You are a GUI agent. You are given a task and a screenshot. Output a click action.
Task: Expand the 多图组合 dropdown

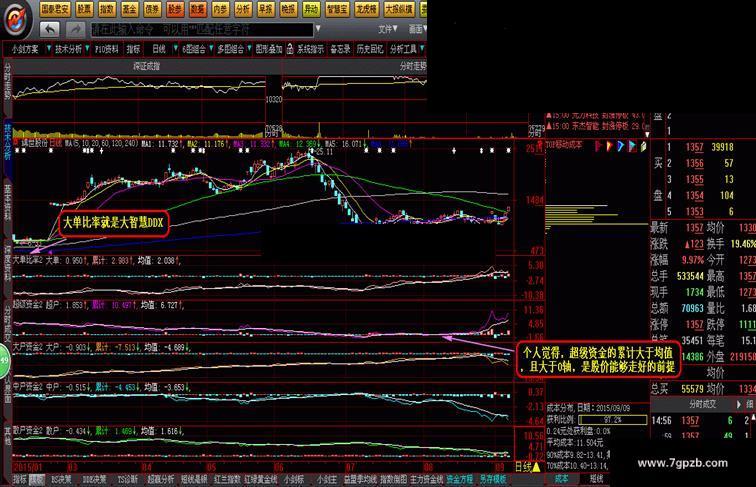249,49
